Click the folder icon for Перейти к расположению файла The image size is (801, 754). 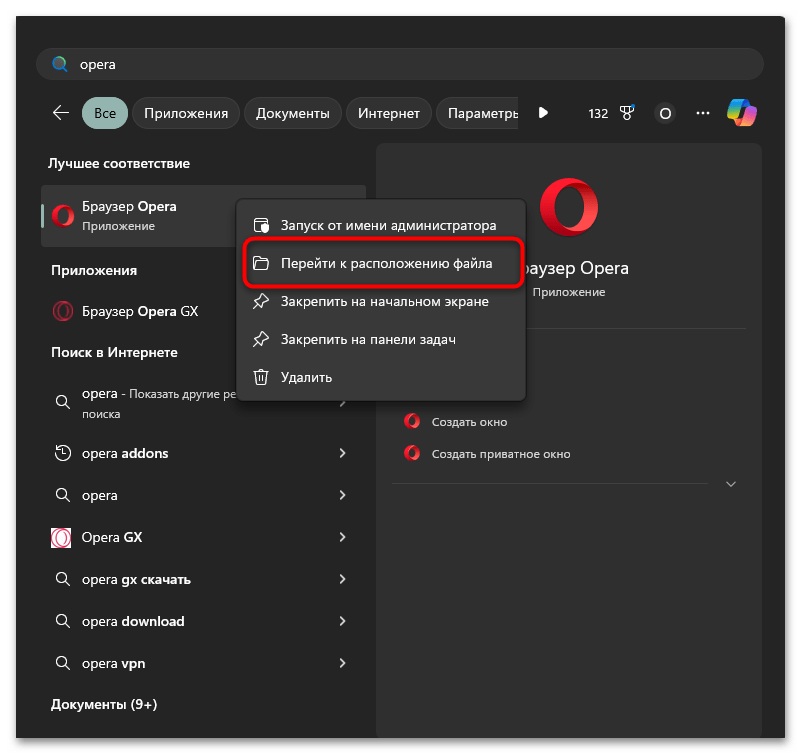click(261, 263)
